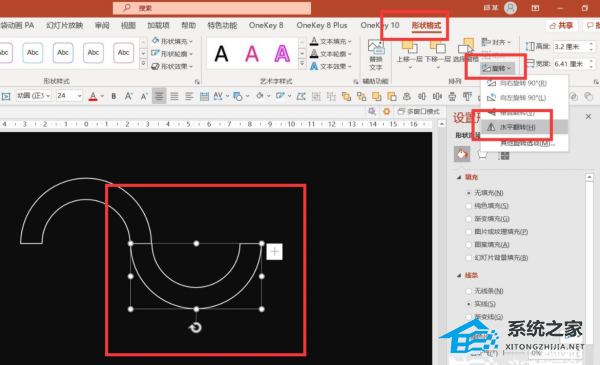Click the left align text icon
Image resolution: width=600 pixels, height=365 pixels.
click(x=189, y=96)
